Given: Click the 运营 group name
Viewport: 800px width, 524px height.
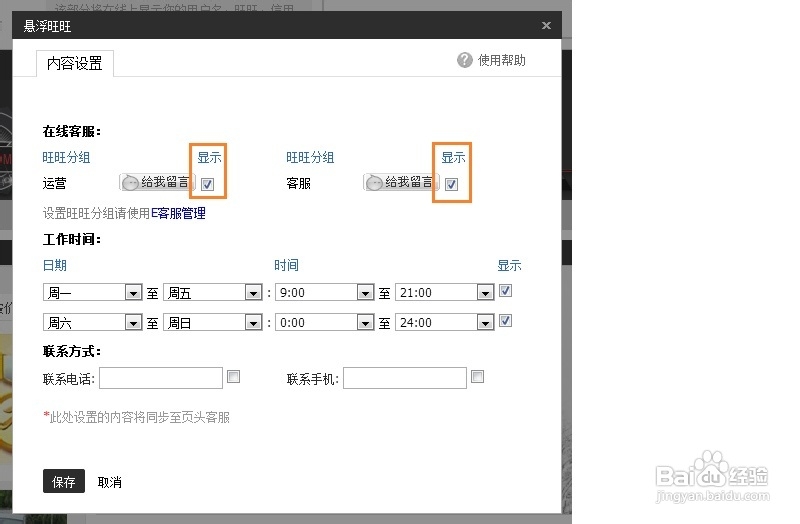Looking at the screenshot, I should 55,183.
